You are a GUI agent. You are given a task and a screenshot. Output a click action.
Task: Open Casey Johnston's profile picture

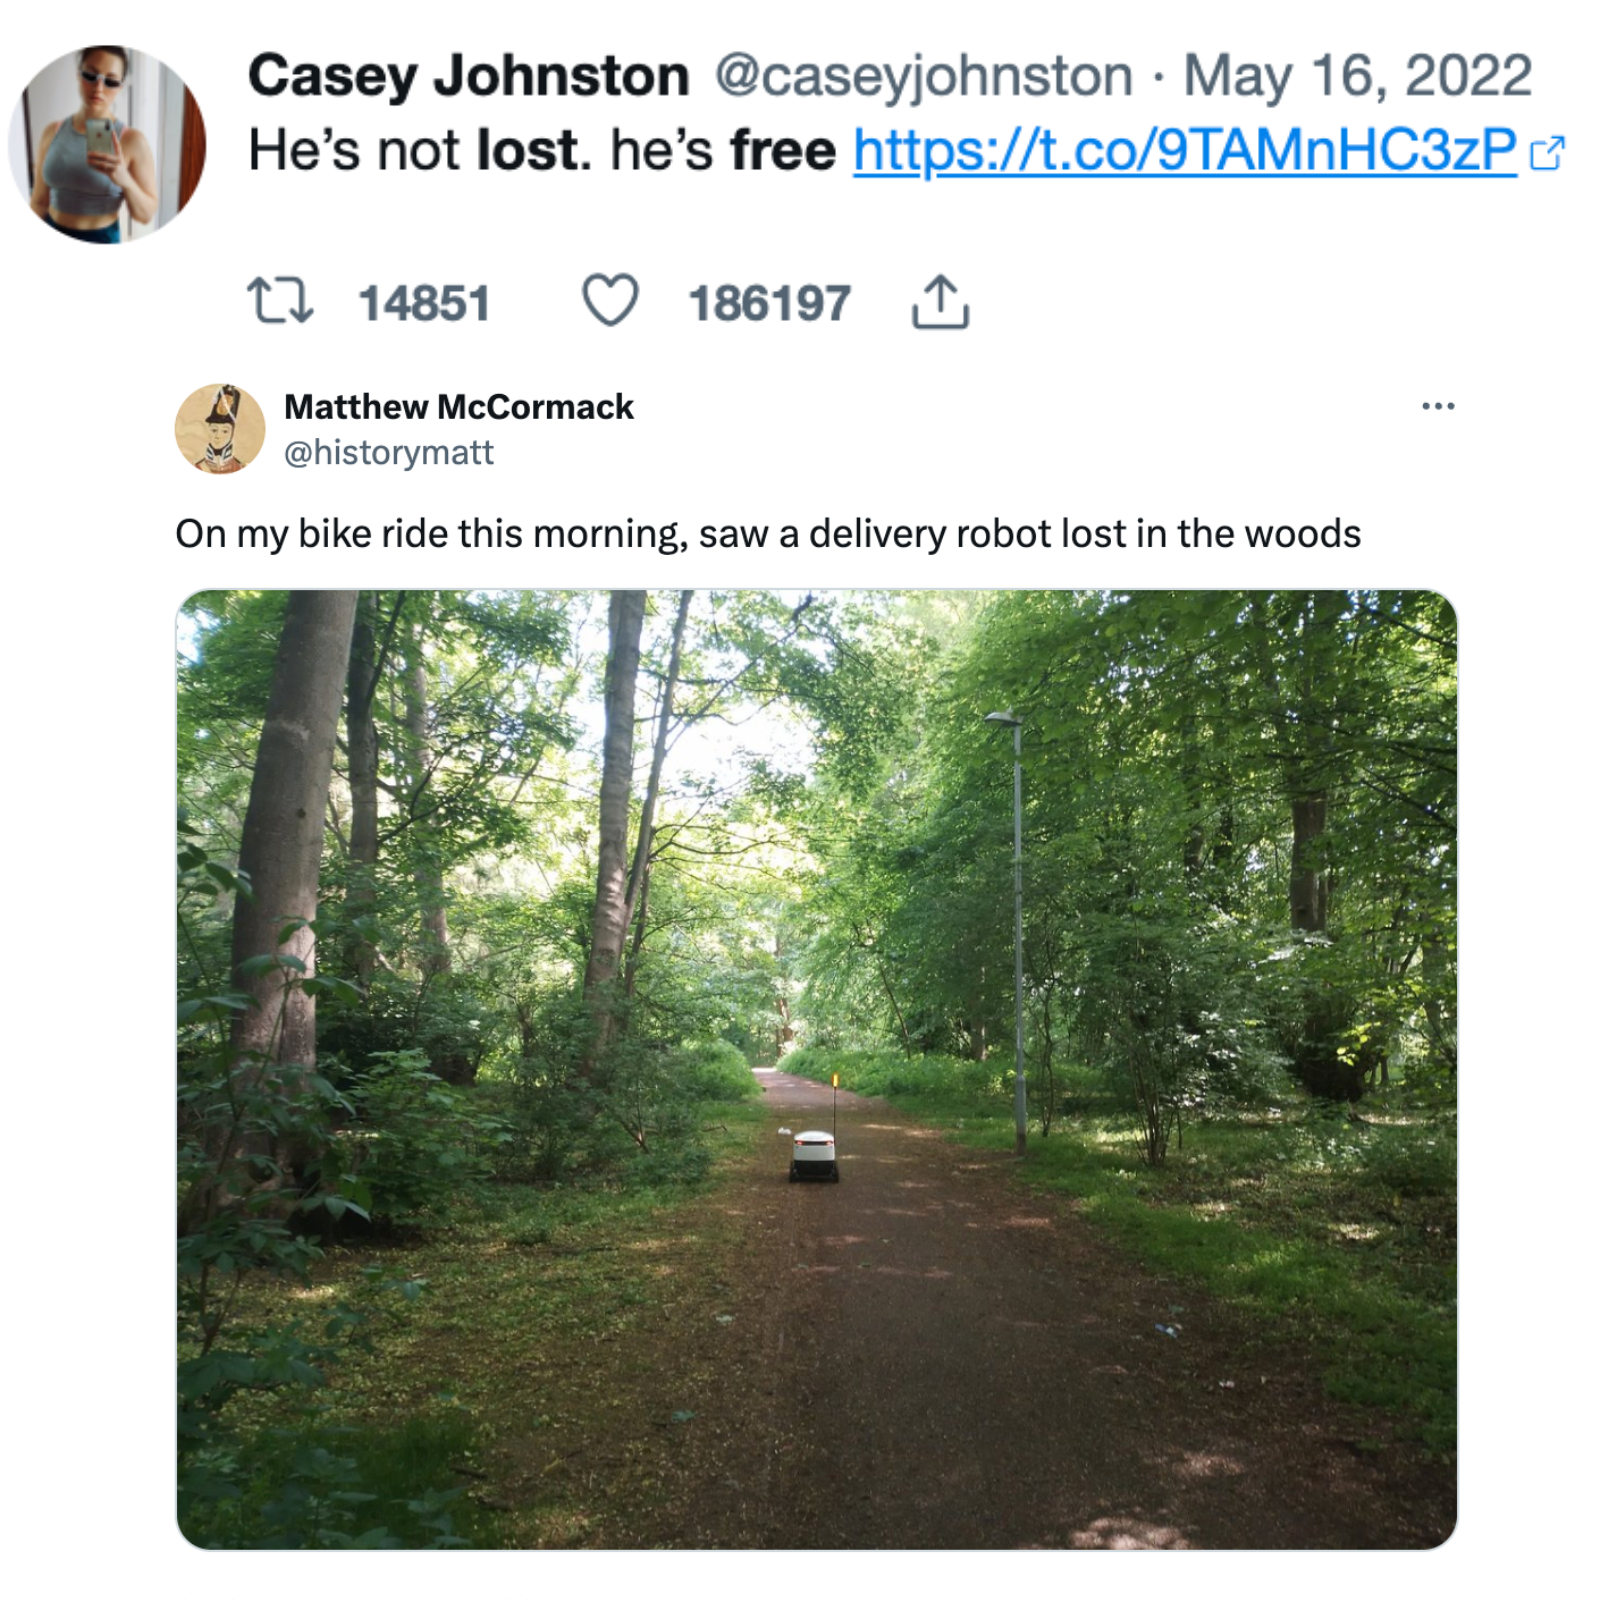(x=107, y=144)
